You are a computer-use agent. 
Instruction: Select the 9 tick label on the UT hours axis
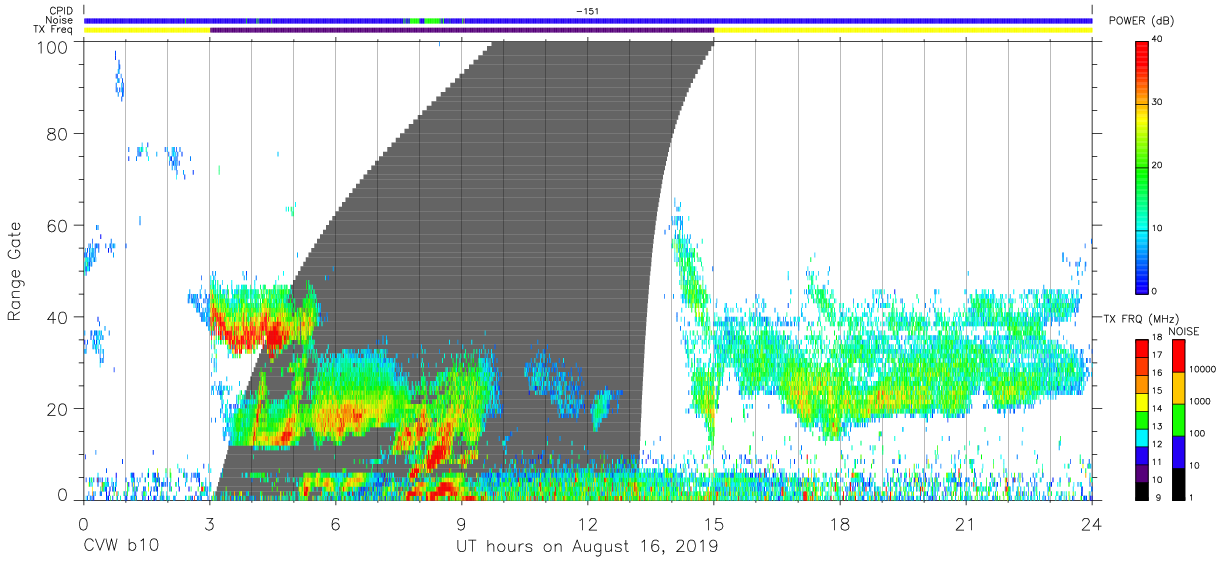click(x=462, y=523)
